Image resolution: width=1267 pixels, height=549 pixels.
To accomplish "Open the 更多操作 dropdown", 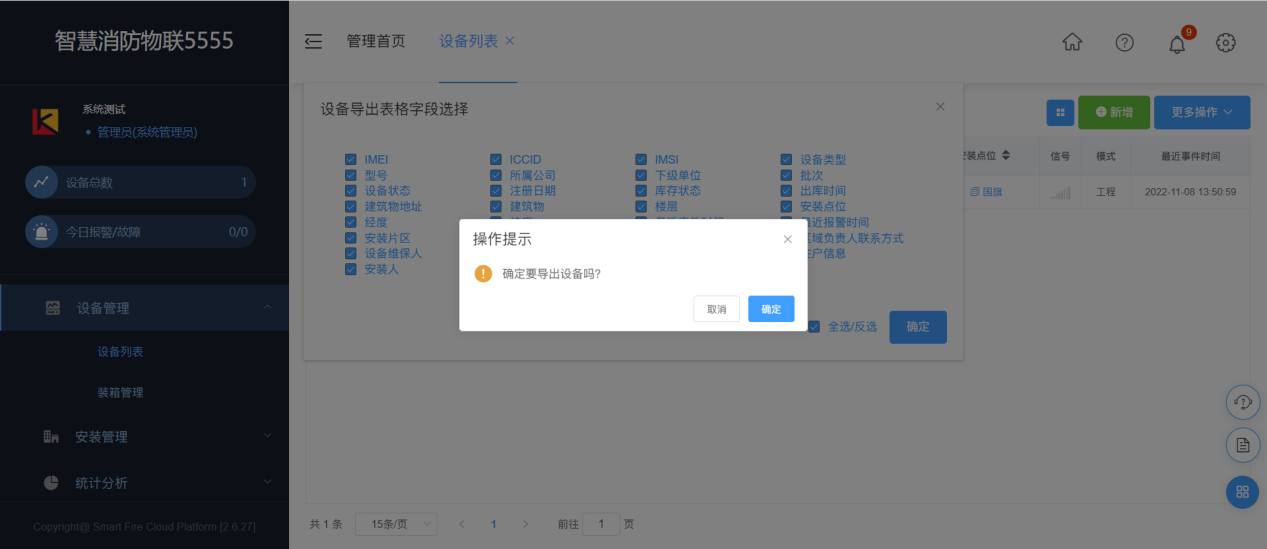I will pos(1201,113).
